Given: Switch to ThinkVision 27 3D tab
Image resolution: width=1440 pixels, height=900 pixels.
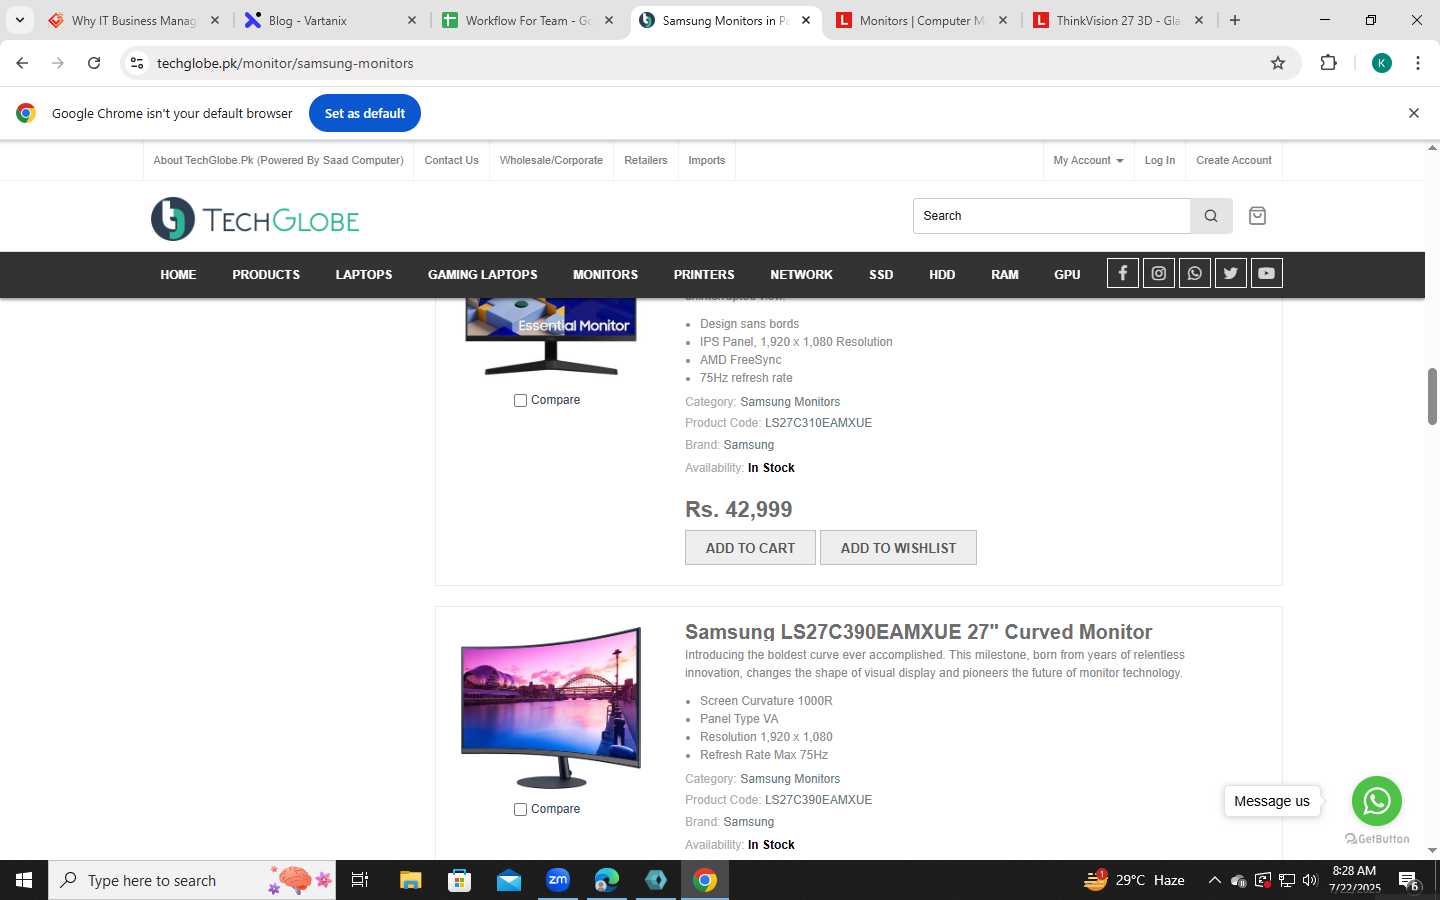Looking at the screenshot, I should (1118, 20).
